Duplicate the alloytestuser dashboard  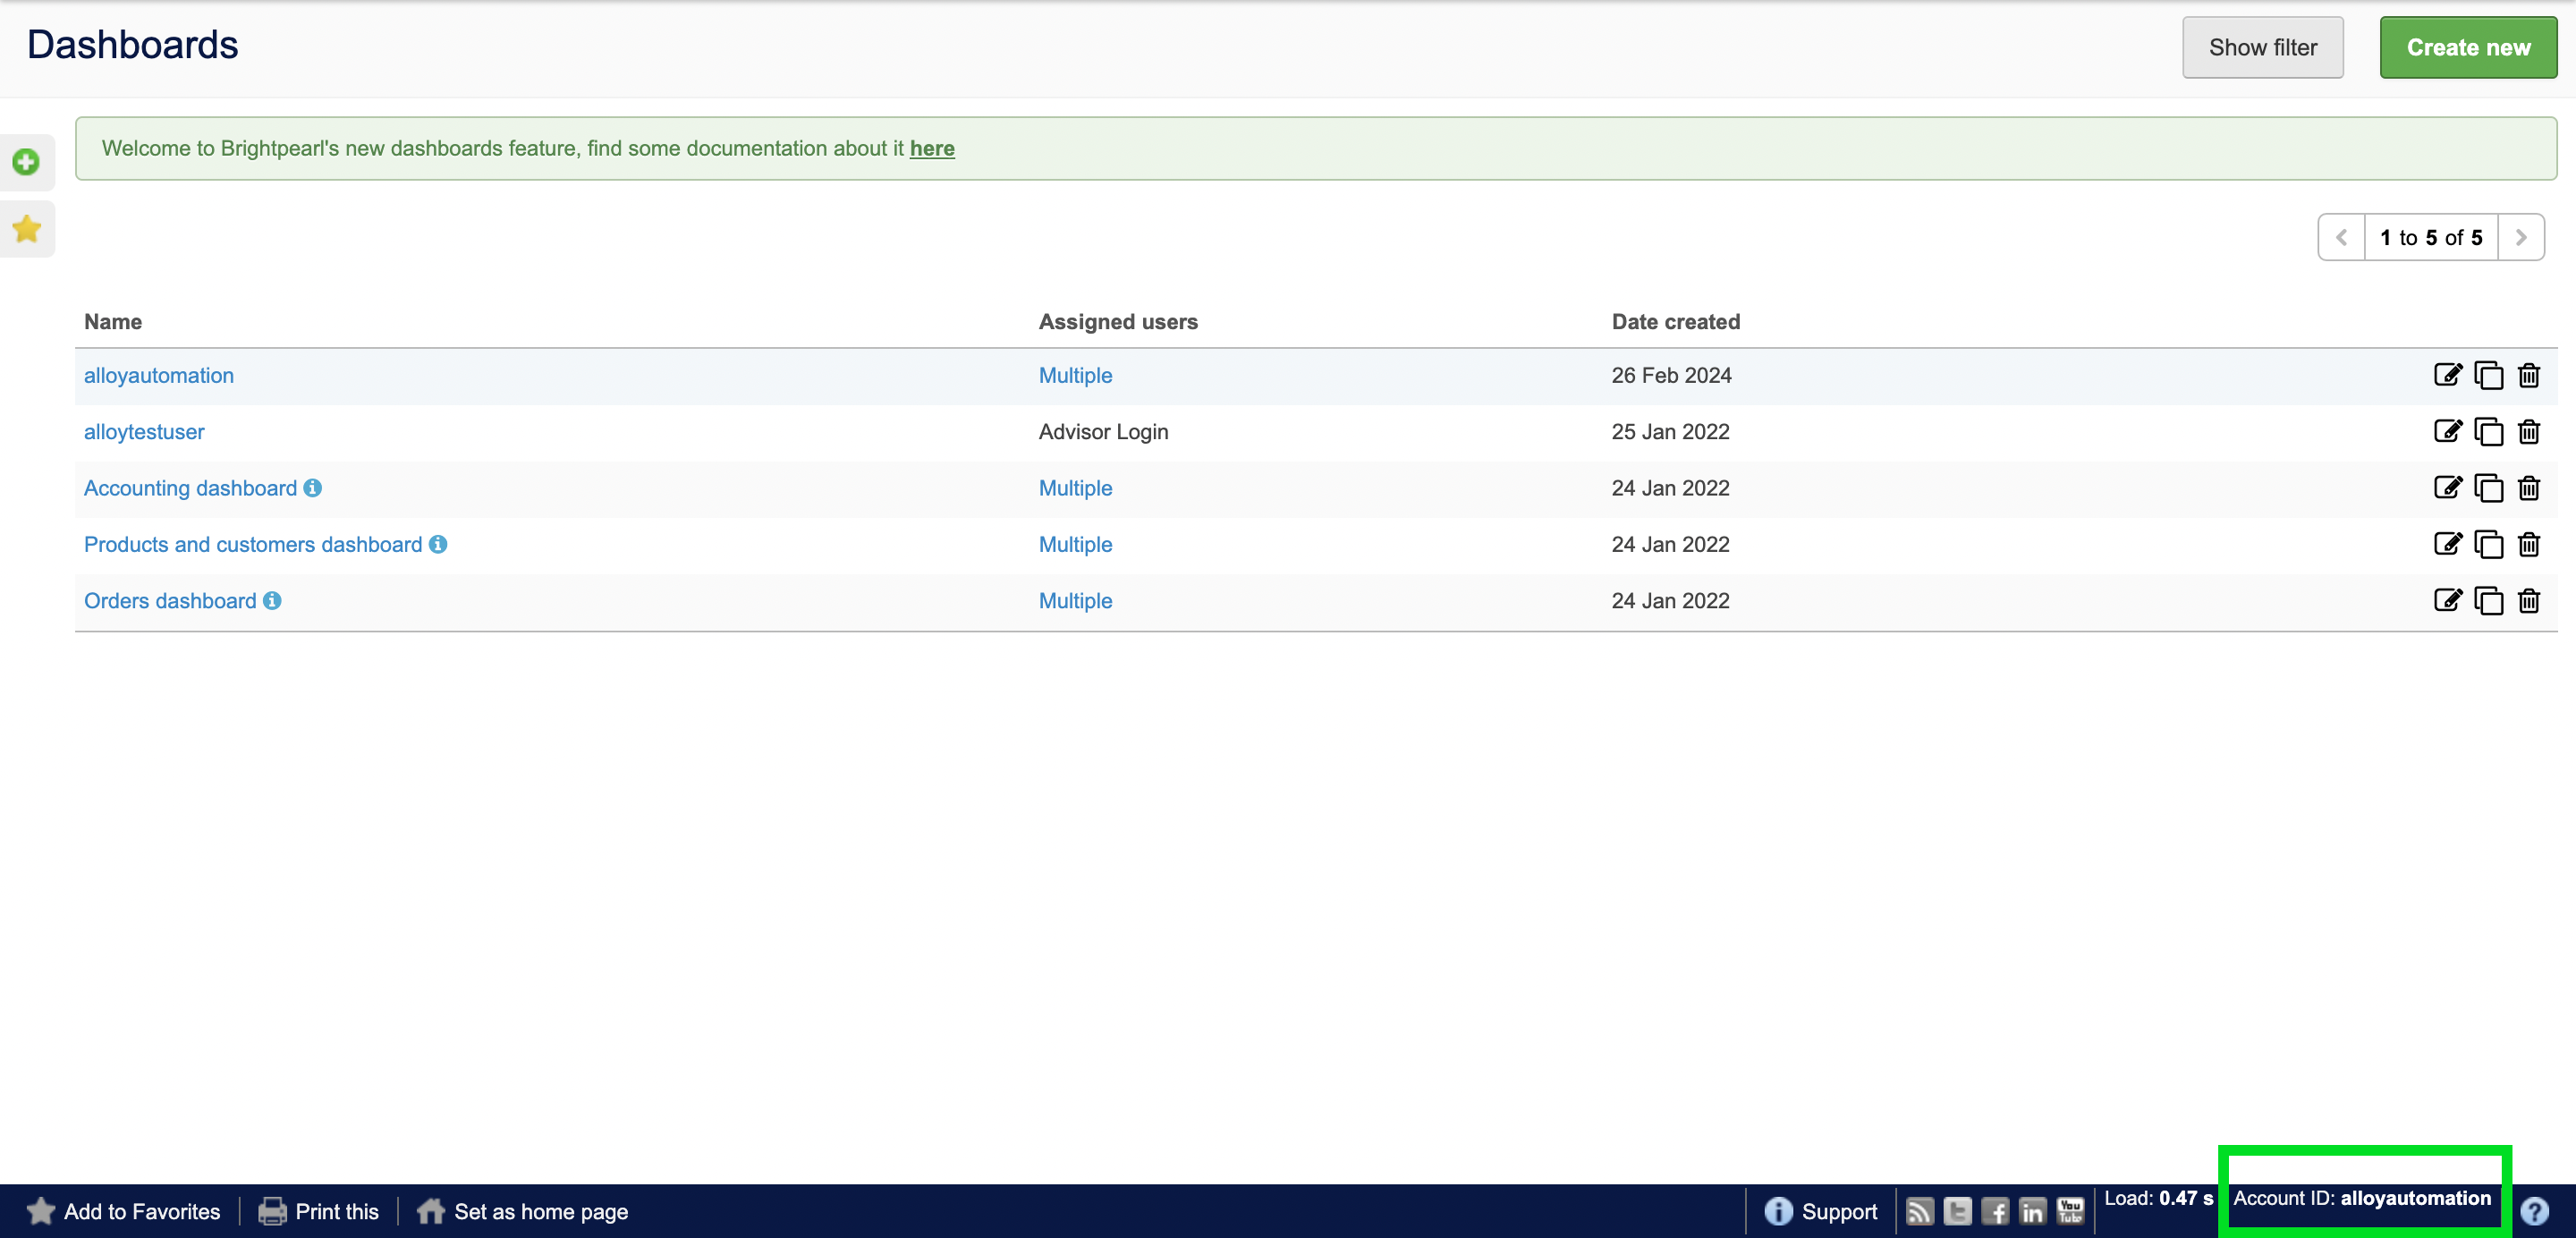tap(2488, 432)
